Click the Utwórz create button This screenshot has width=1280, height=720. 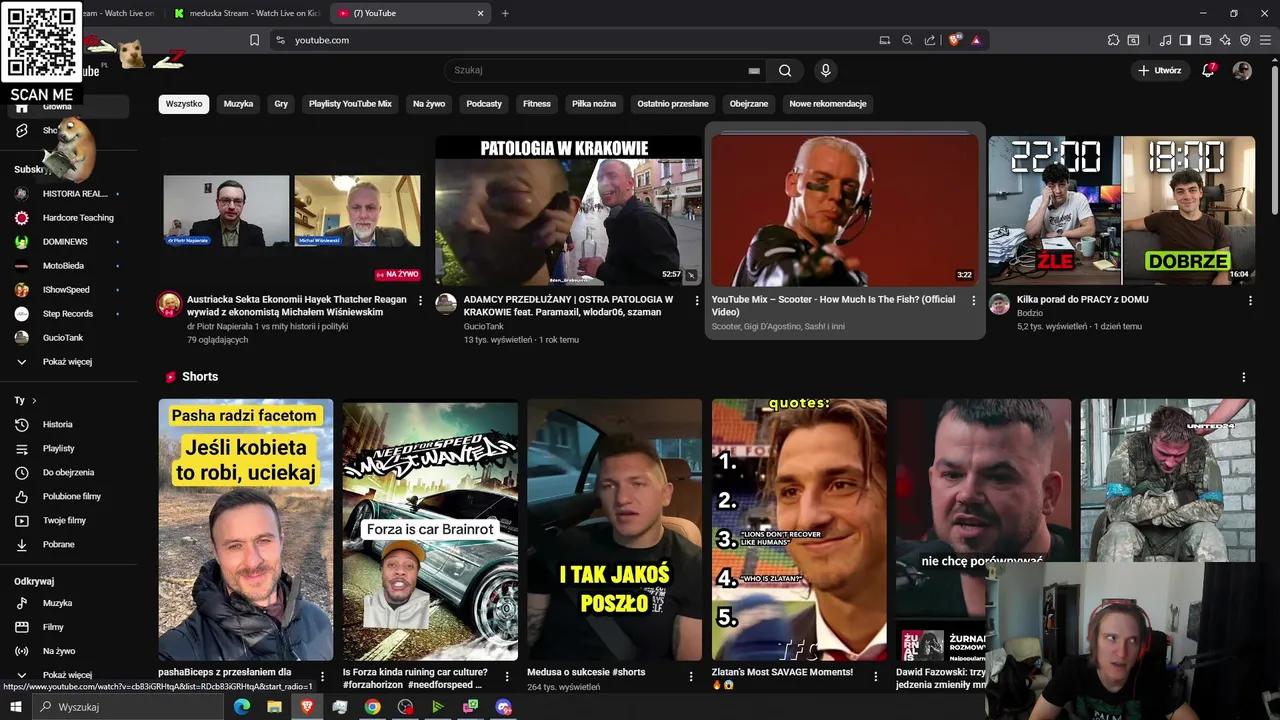pos(1160,70)
